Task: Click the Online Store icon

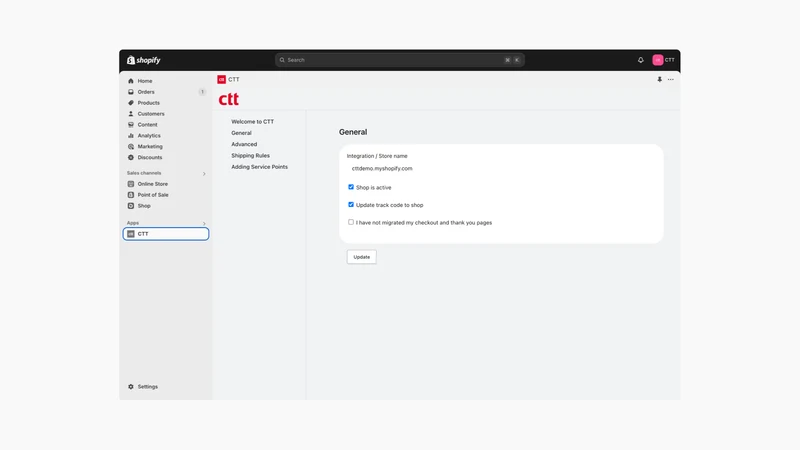Action: click(x=131, y=184)
